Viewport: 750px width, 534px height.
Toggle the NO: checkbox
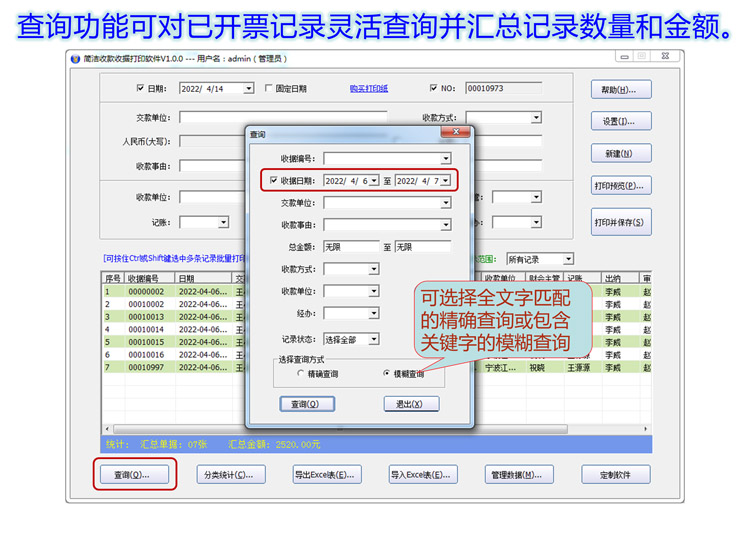433,88
